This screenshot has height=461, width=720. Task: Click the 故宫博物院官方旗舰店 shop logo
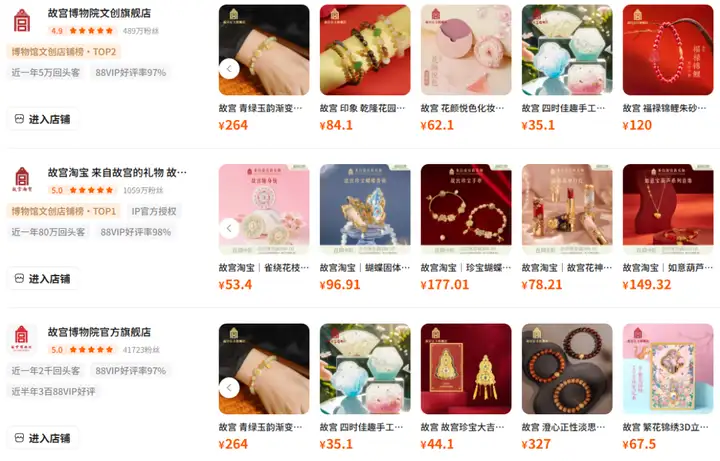click(x=22, y=339)
